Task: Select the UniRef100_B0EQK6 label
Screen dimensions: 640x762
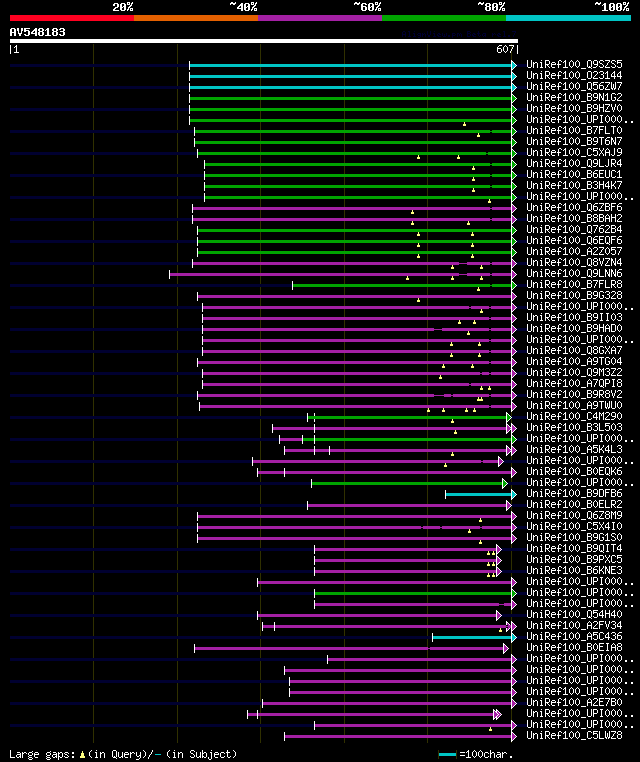Action: [x=574, y=471]
